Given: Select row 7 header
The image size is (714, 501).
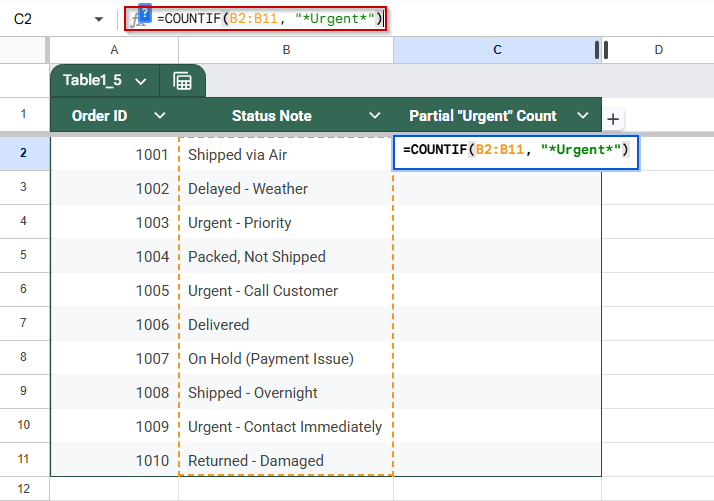Looking at the screenshot, I should pos(24,323).
